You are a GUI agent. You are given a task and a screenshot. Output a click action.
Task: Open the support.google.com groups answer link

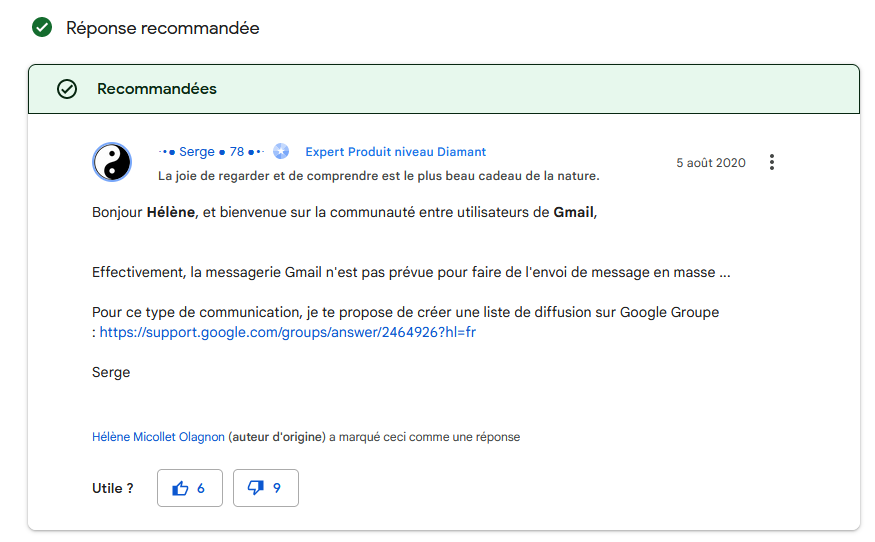tap(288, 332)
